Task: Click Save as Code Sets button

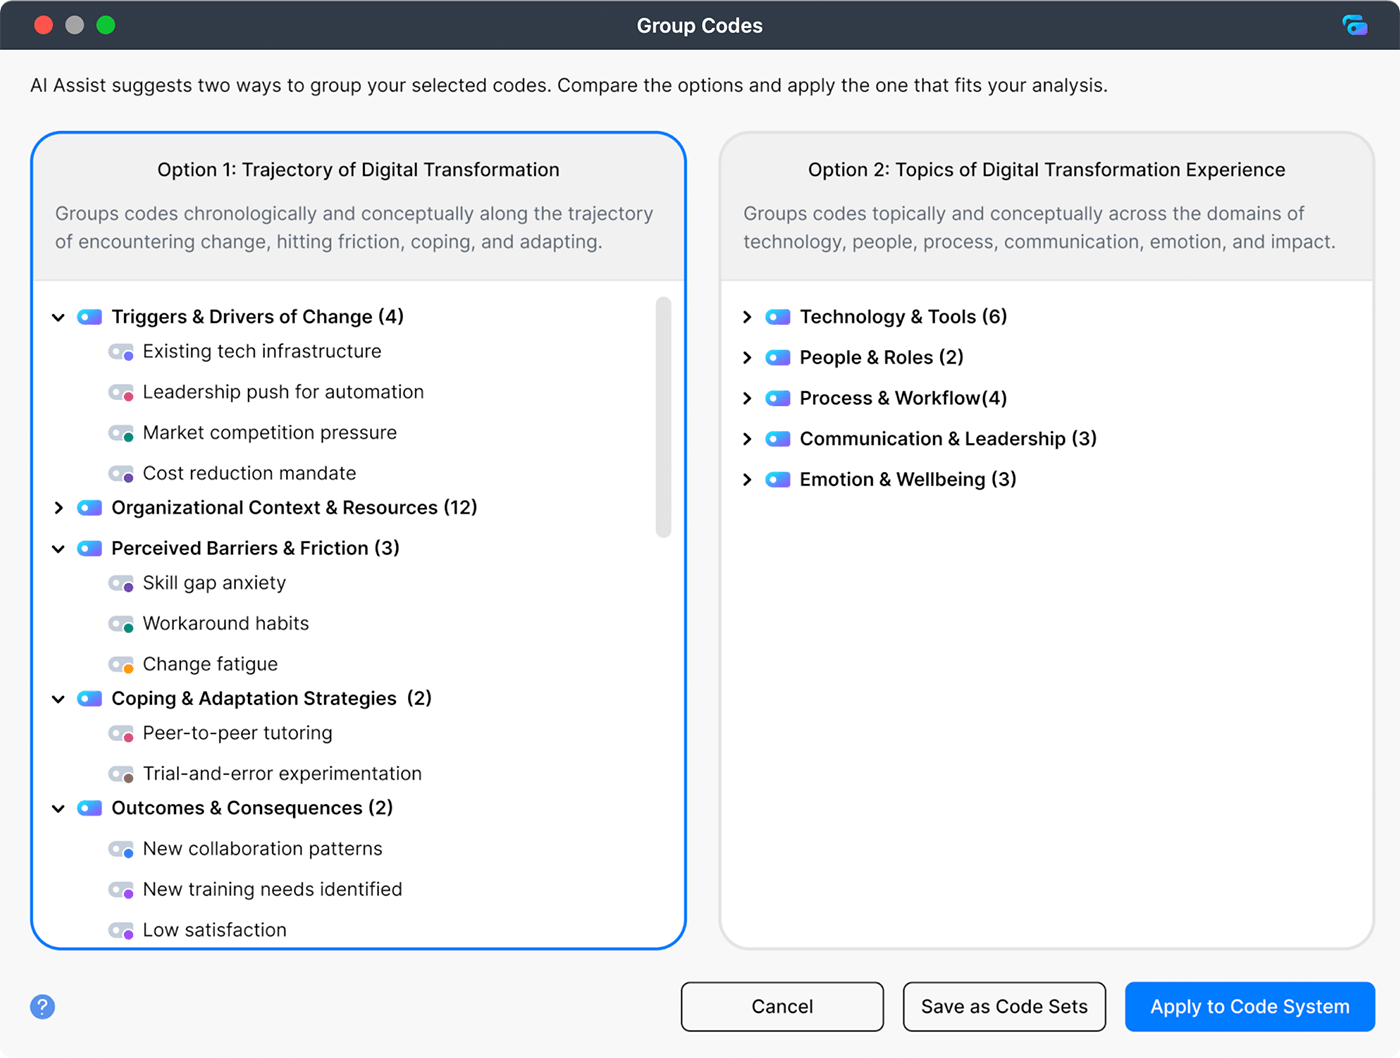Action: click(1004, 1007)
